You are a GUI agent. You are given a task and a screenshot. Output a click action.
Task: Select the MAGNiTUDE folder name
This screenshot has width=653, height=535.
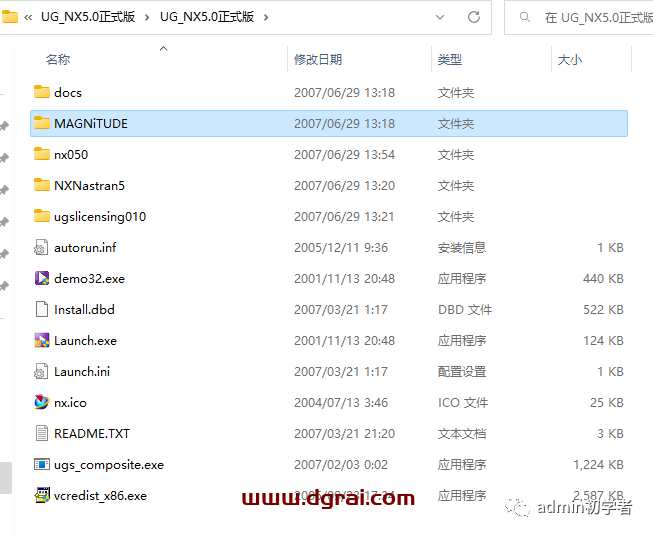tap(91, 124)
